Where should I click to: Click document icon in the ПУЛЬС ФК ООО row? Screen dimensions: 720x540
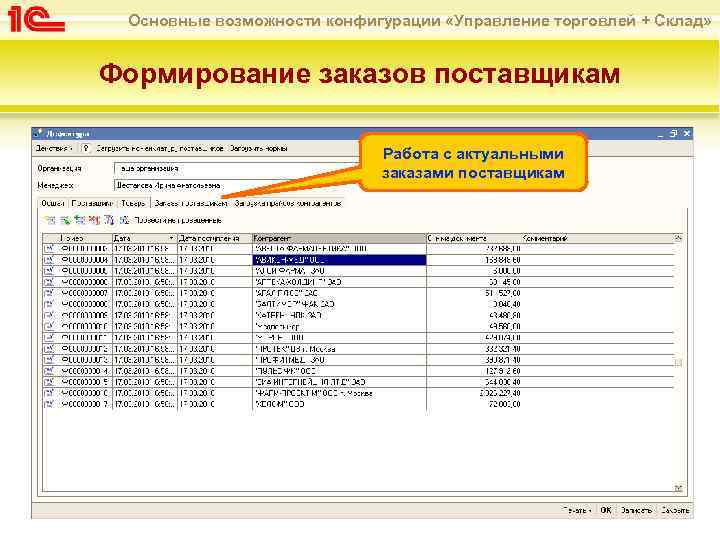pos(49,371)
